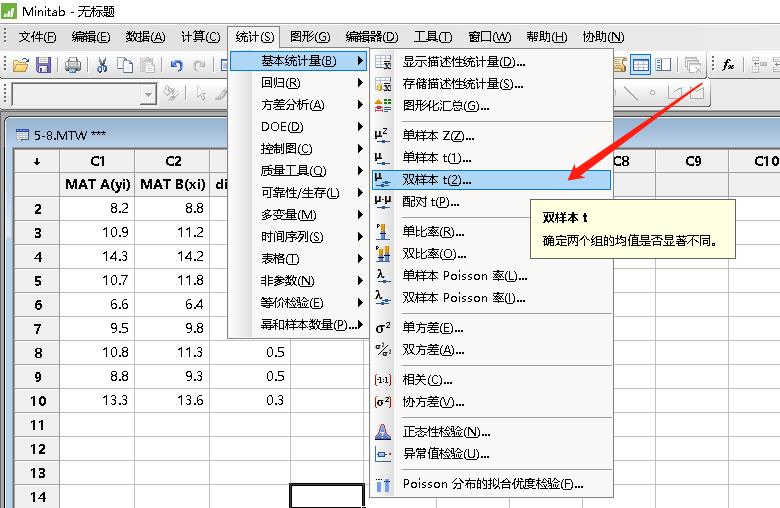
Task: Select the C1 column header
Action: 97,161
